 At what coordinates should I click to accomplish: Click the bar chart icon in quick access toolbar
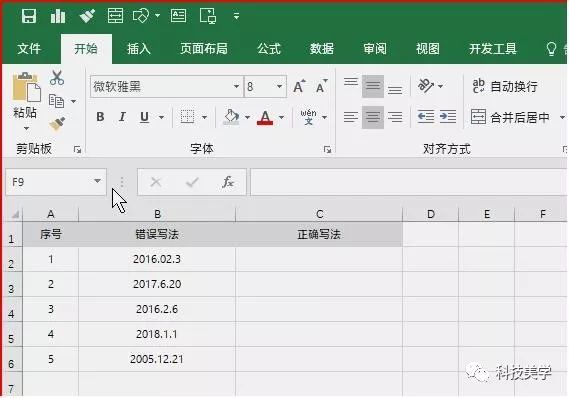[x=58, y=16]
